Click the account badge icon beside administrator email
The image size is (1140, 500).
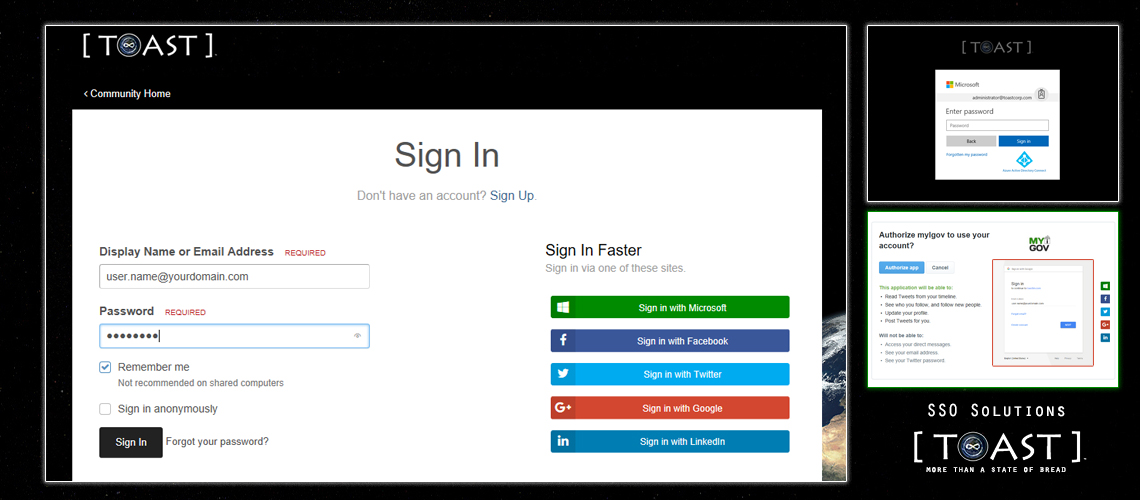pos(1041,94)
